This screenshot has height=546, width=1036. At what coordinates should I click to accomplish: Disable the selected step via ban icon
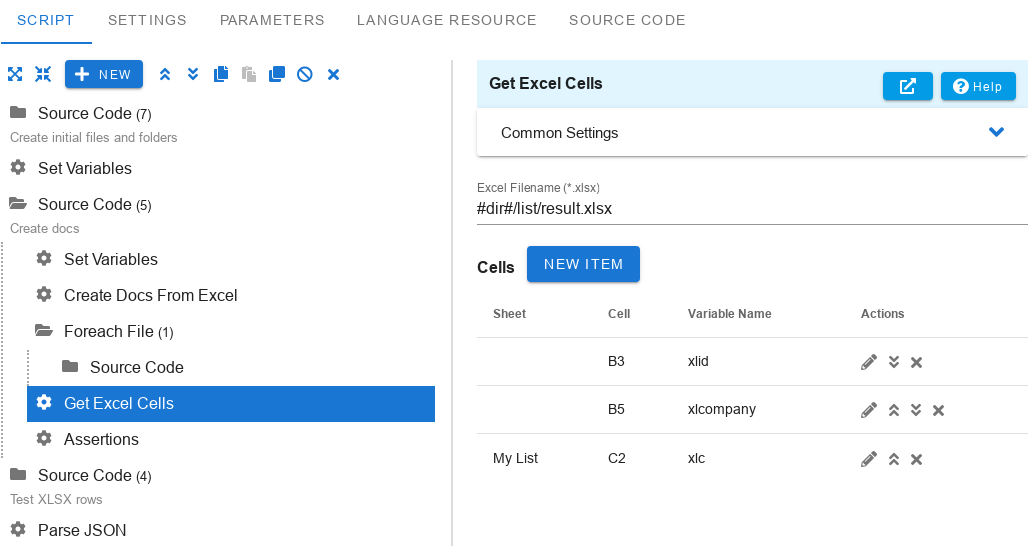[x=305, y=74]
